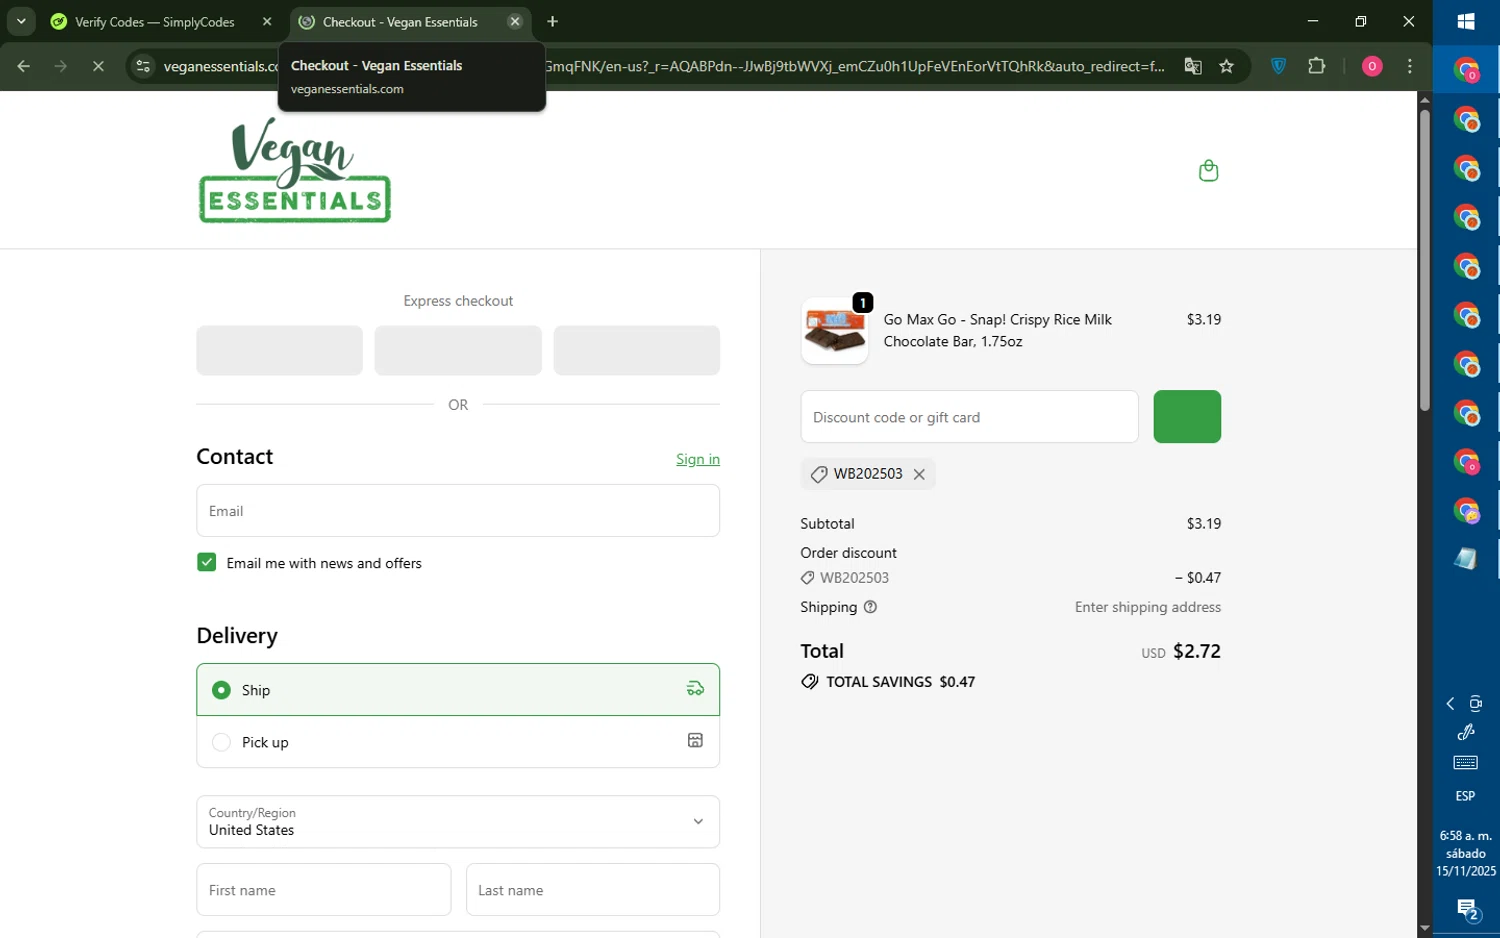Bookmark this page with the star

[x=1227, y=67]
